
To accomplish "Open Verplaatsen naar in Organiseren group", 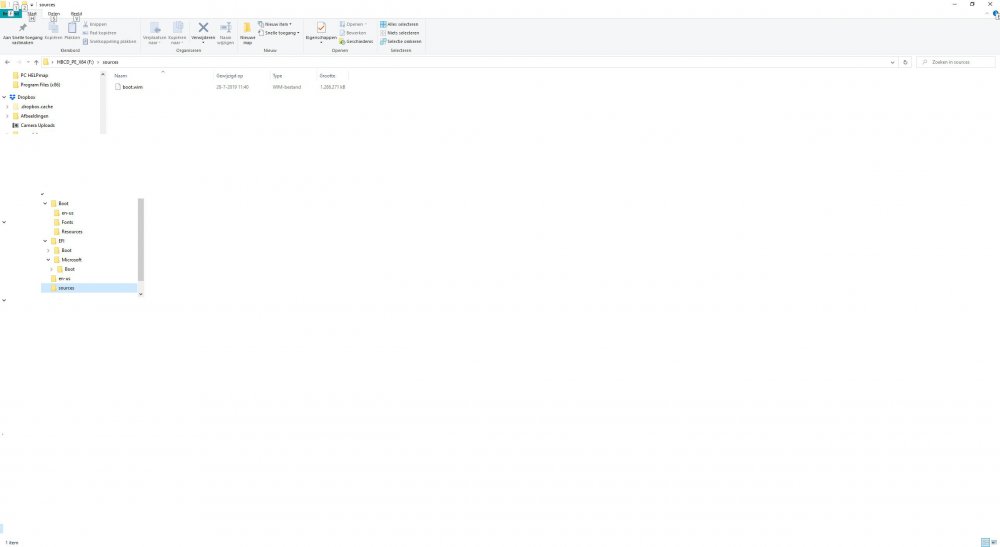I will click(x=154, y=33).
